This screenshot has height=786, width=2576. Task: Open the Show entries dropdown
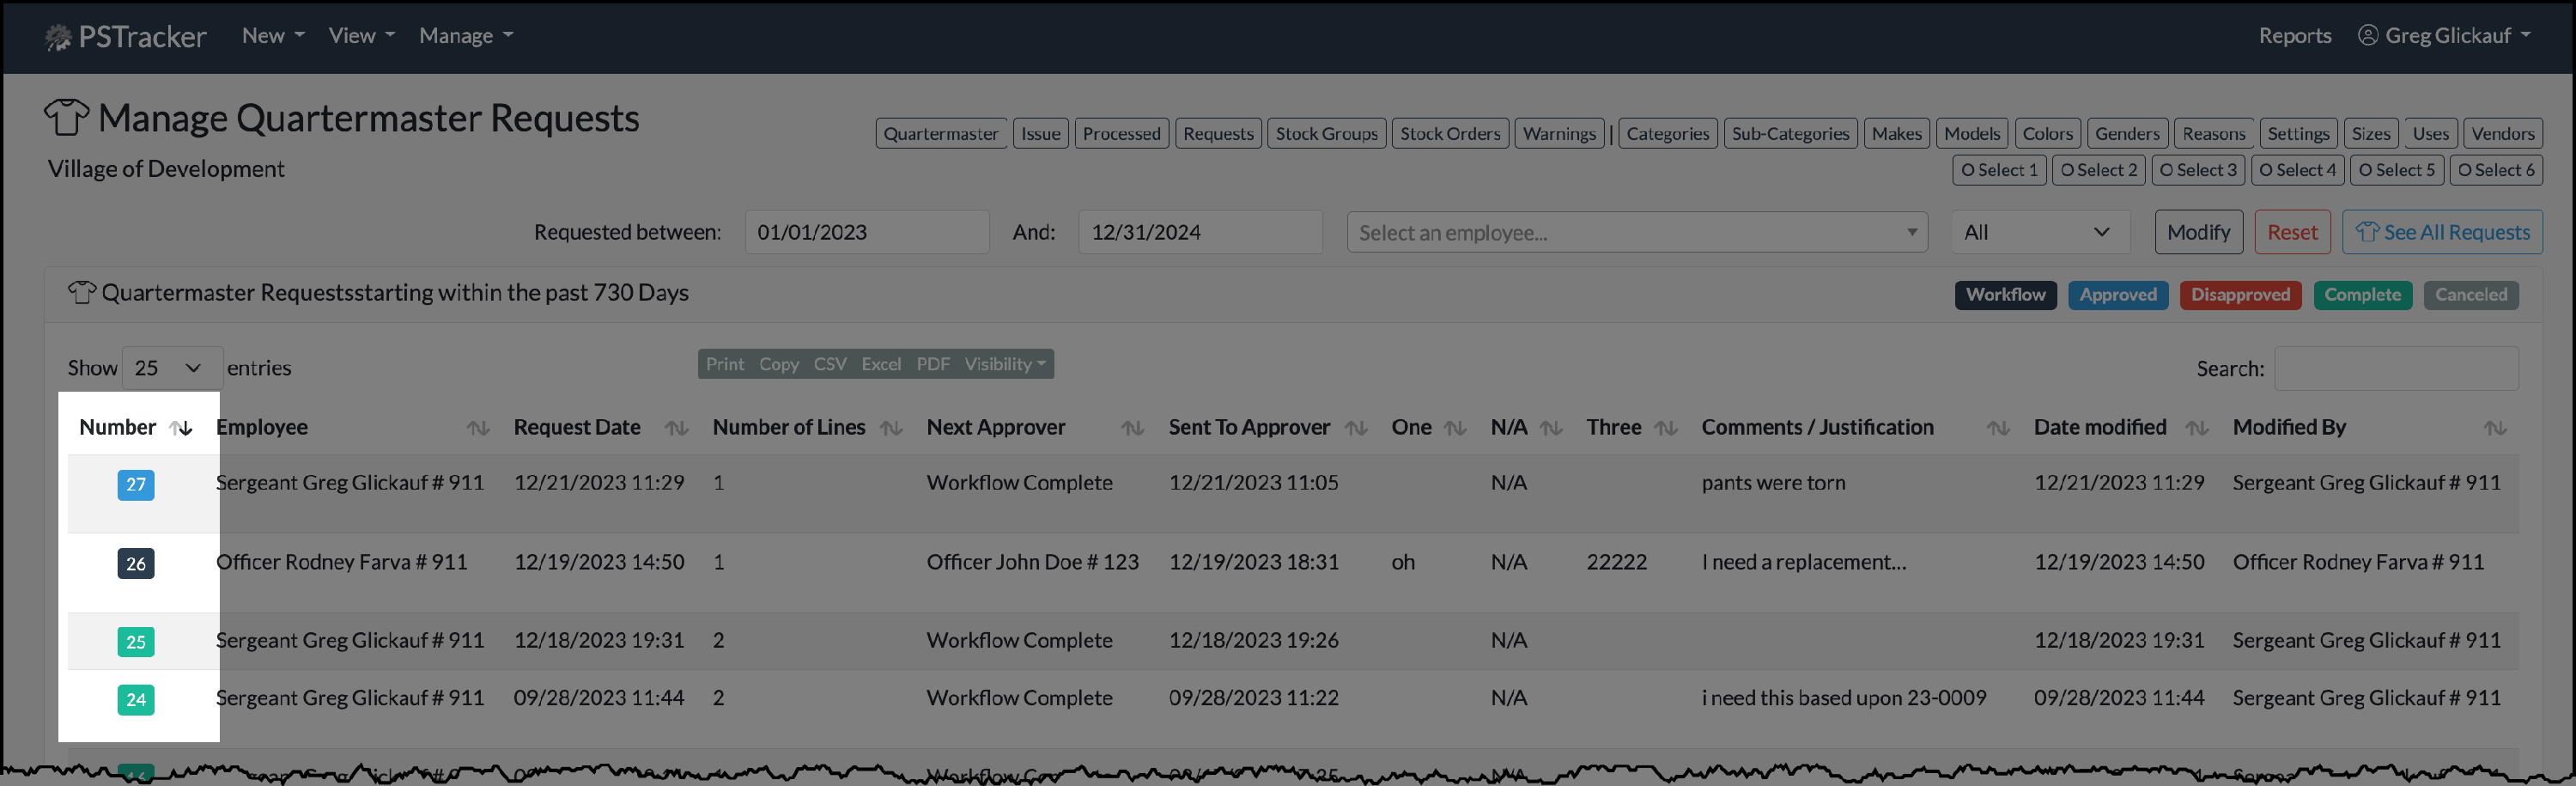(171, 368)
